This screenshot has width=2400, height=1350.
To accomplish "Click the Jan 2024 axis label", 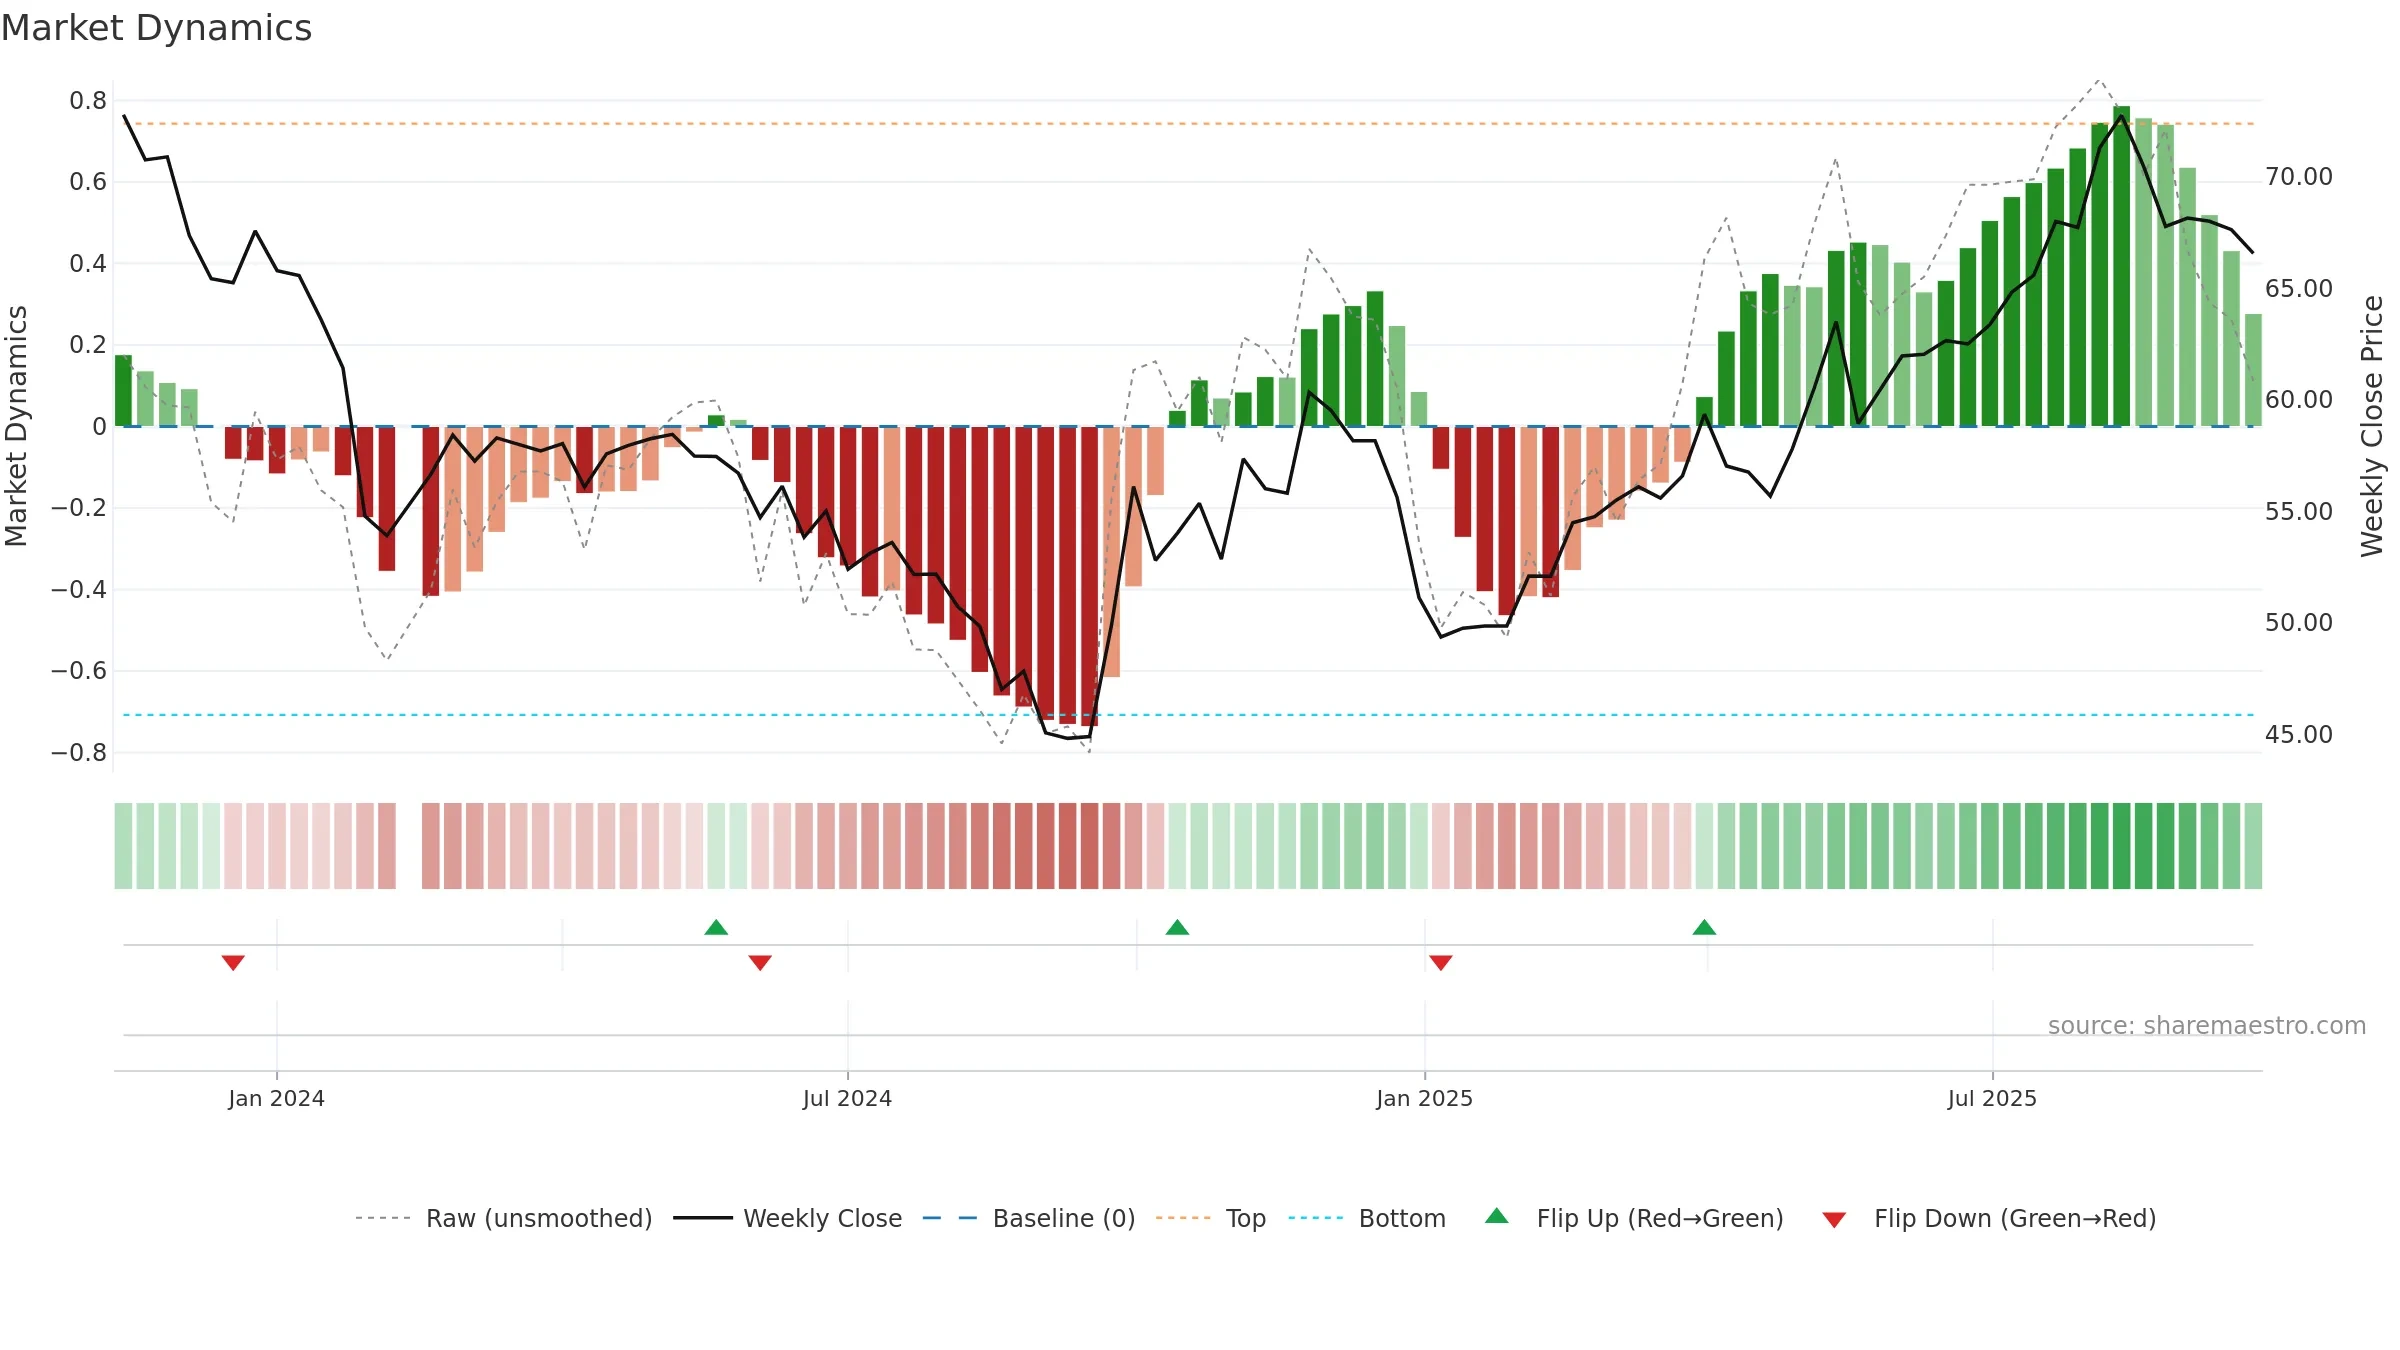I will coord(276,1099).
